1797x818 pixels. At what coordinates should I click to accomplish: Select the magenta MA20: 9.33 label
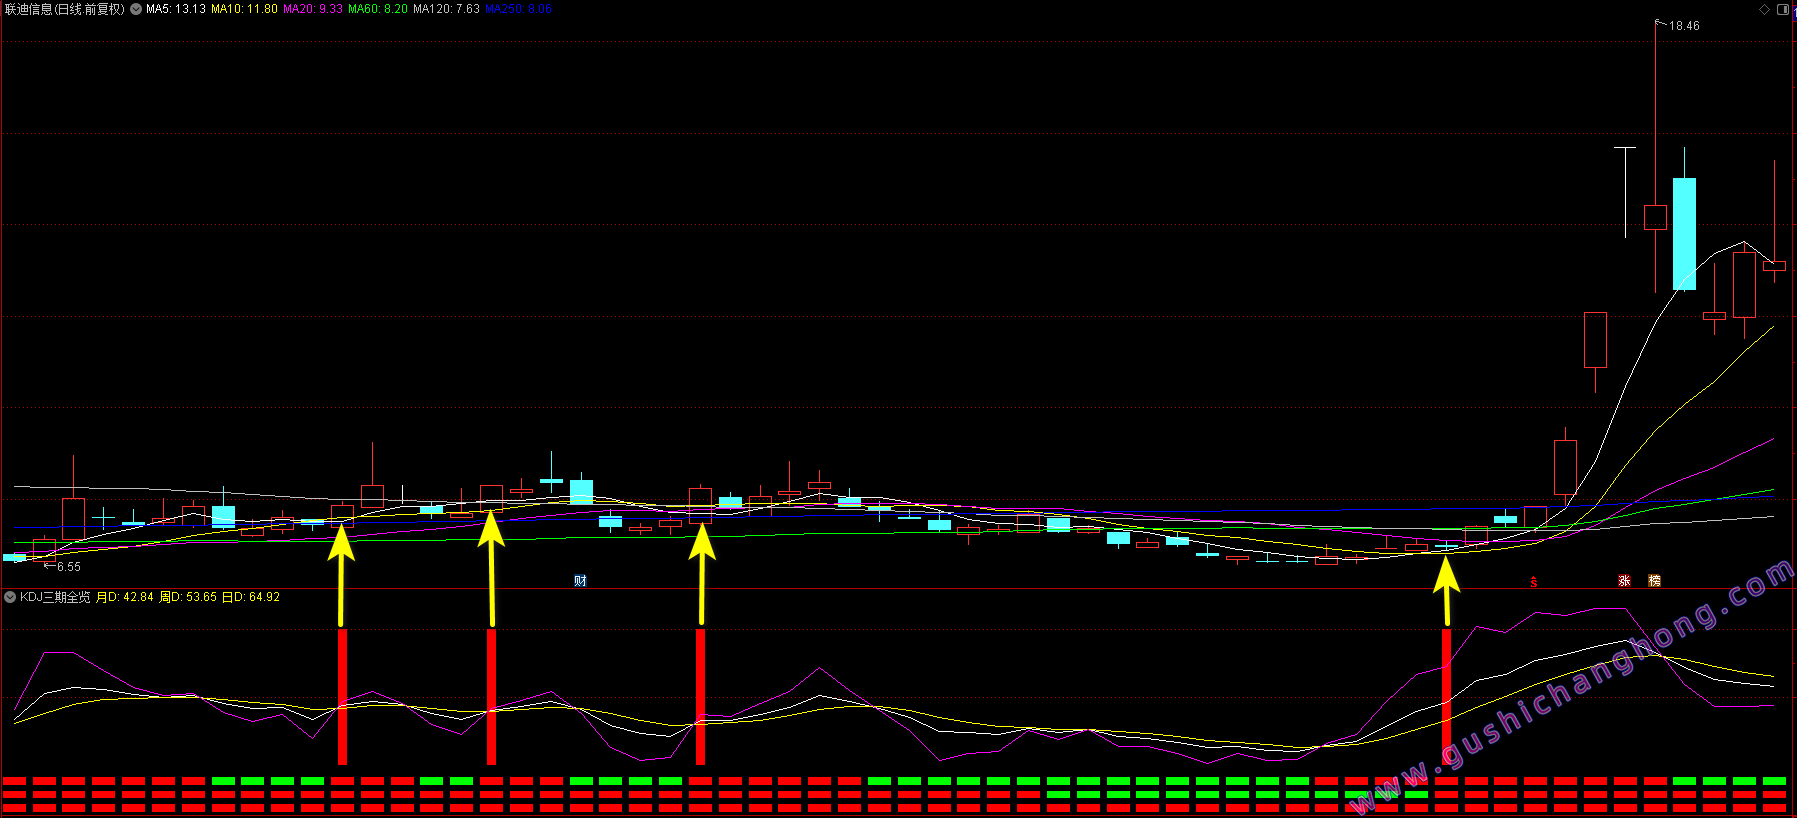(313, 9)
